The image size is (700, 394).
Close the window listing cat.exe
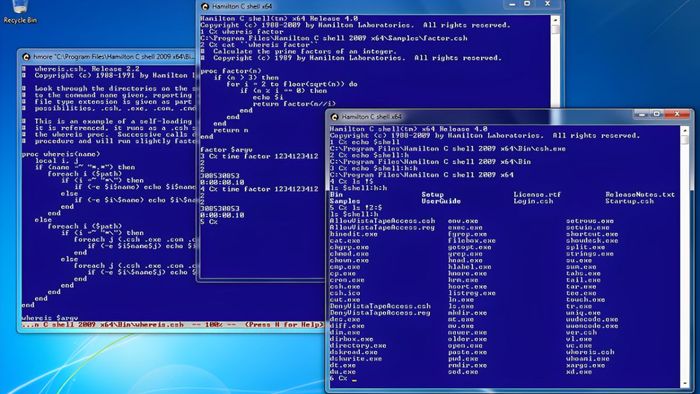pyautogui.click(x=677, y=115)
